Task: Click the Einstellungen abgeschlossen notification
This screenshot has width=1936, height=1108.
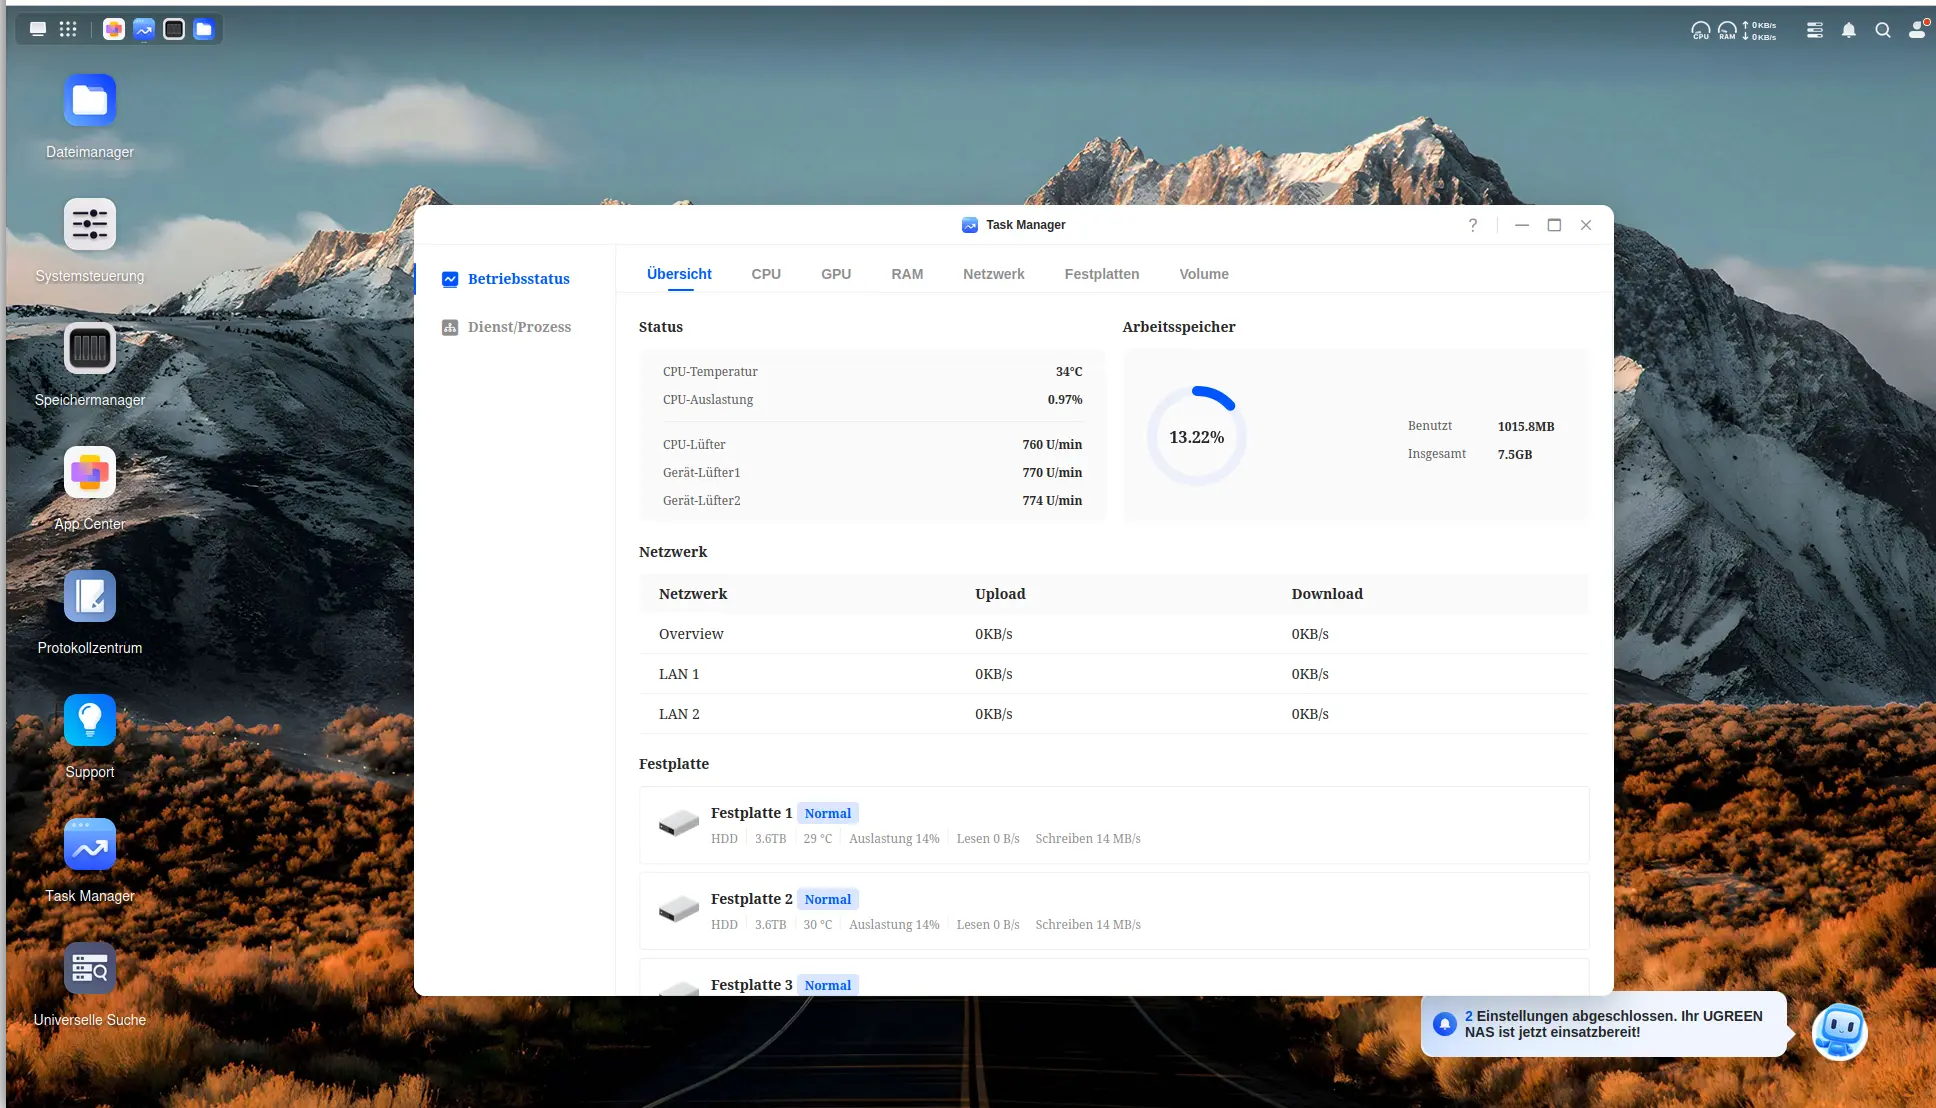Action: tap(1604, 1024)
